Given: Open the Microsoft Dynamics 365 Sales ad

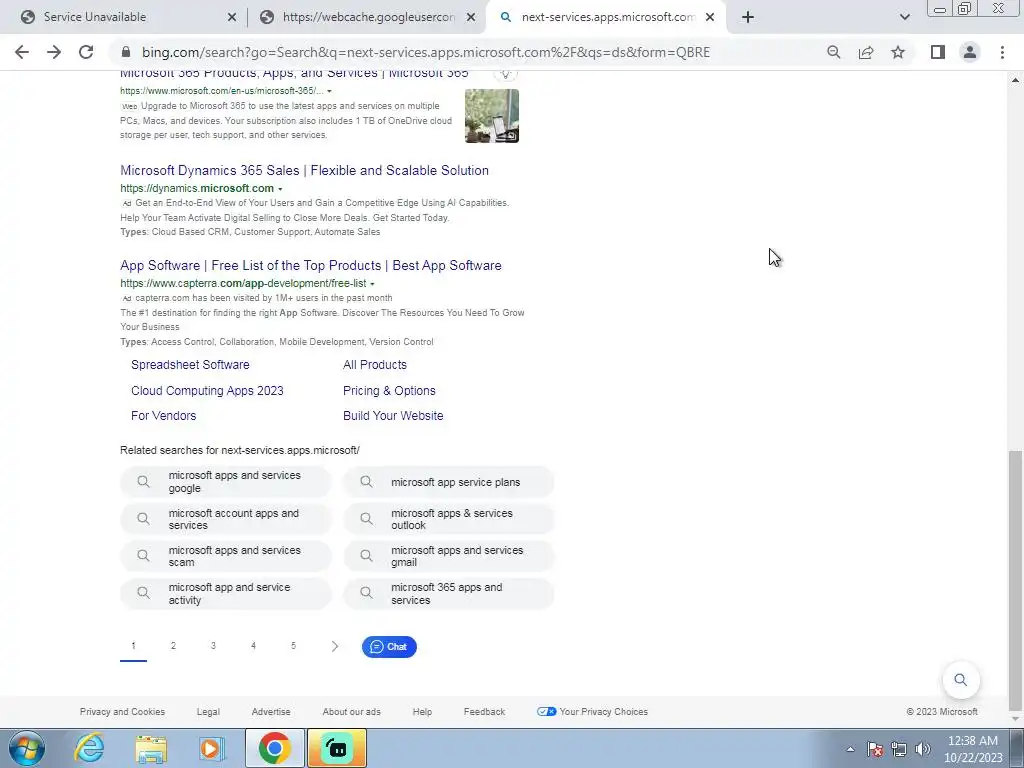Looking at the screenshot, I should point(304,170).
